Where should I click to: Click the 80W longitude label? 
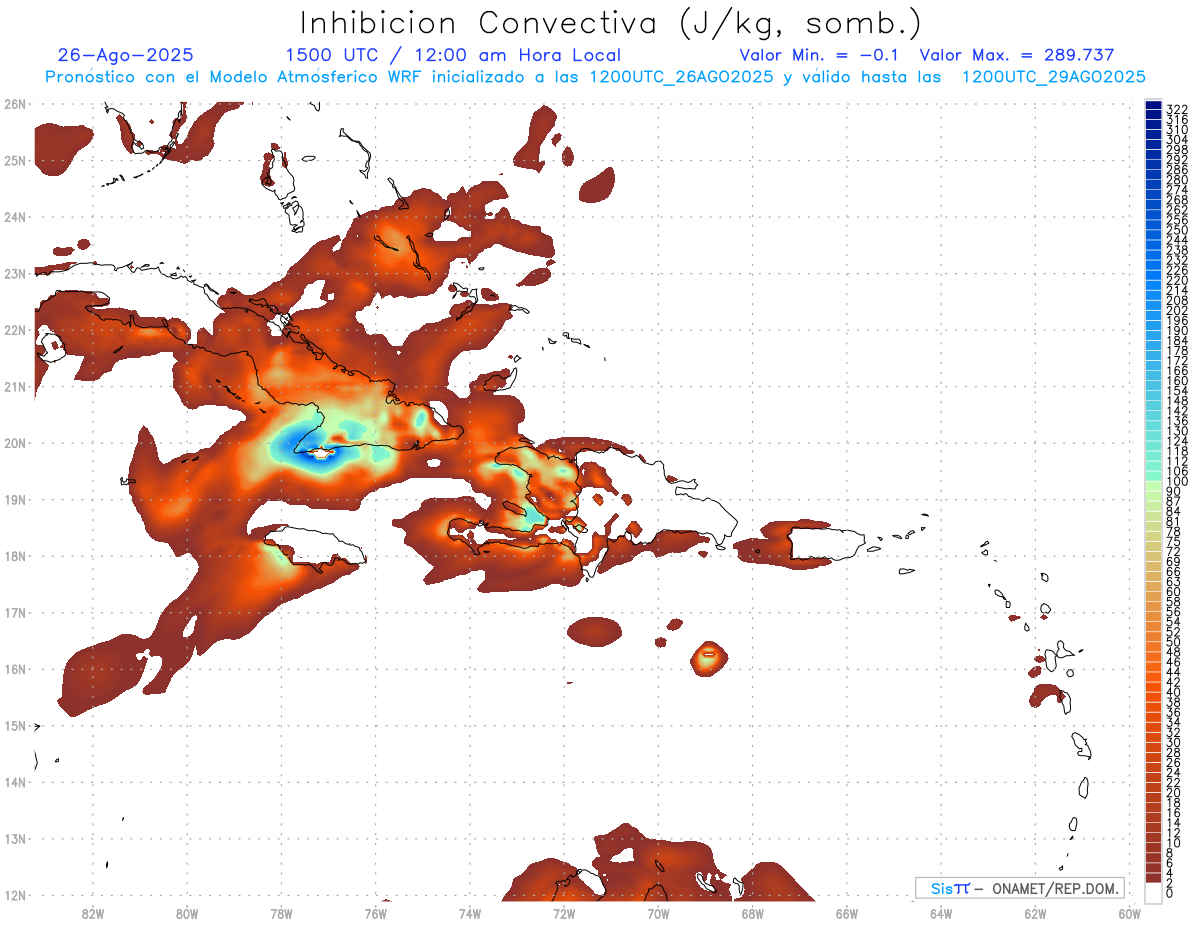click(x=187, y=913)
